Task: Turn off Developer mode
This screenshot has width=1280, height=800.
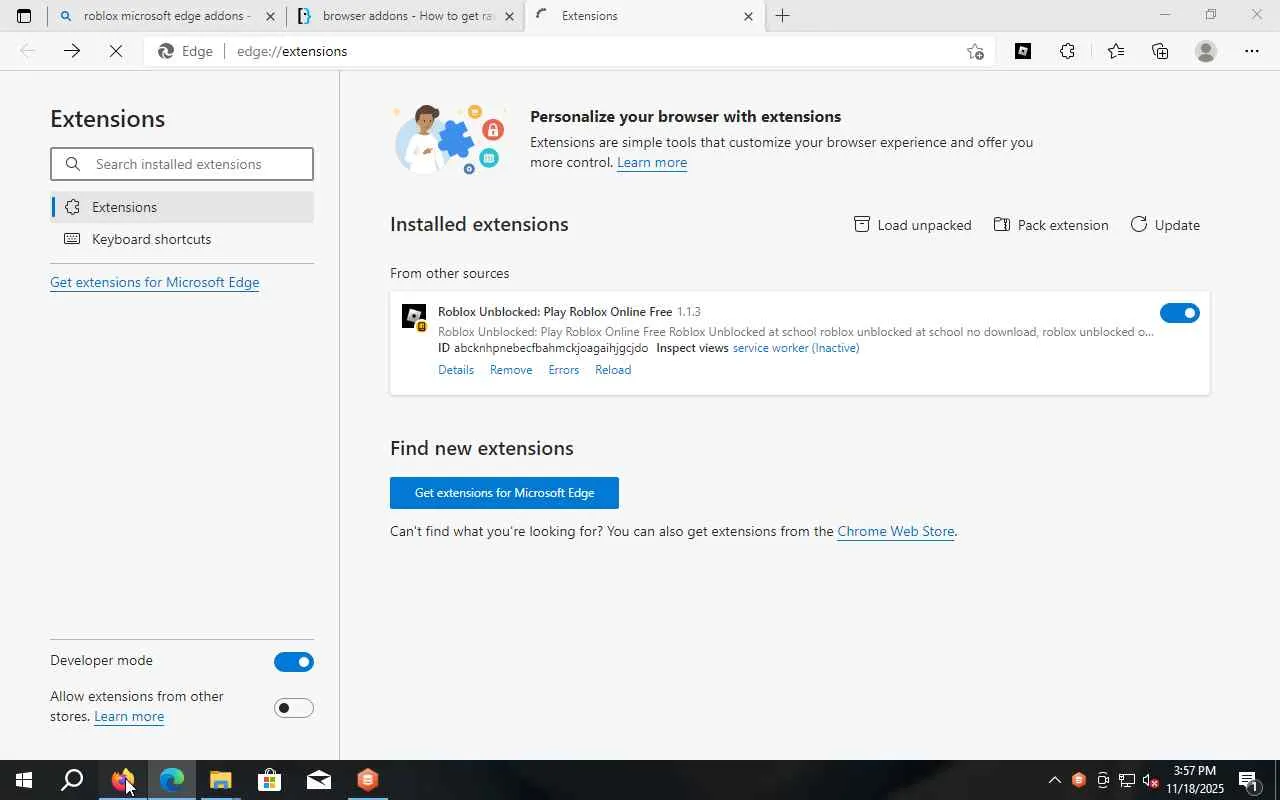Action: point(294,662)
